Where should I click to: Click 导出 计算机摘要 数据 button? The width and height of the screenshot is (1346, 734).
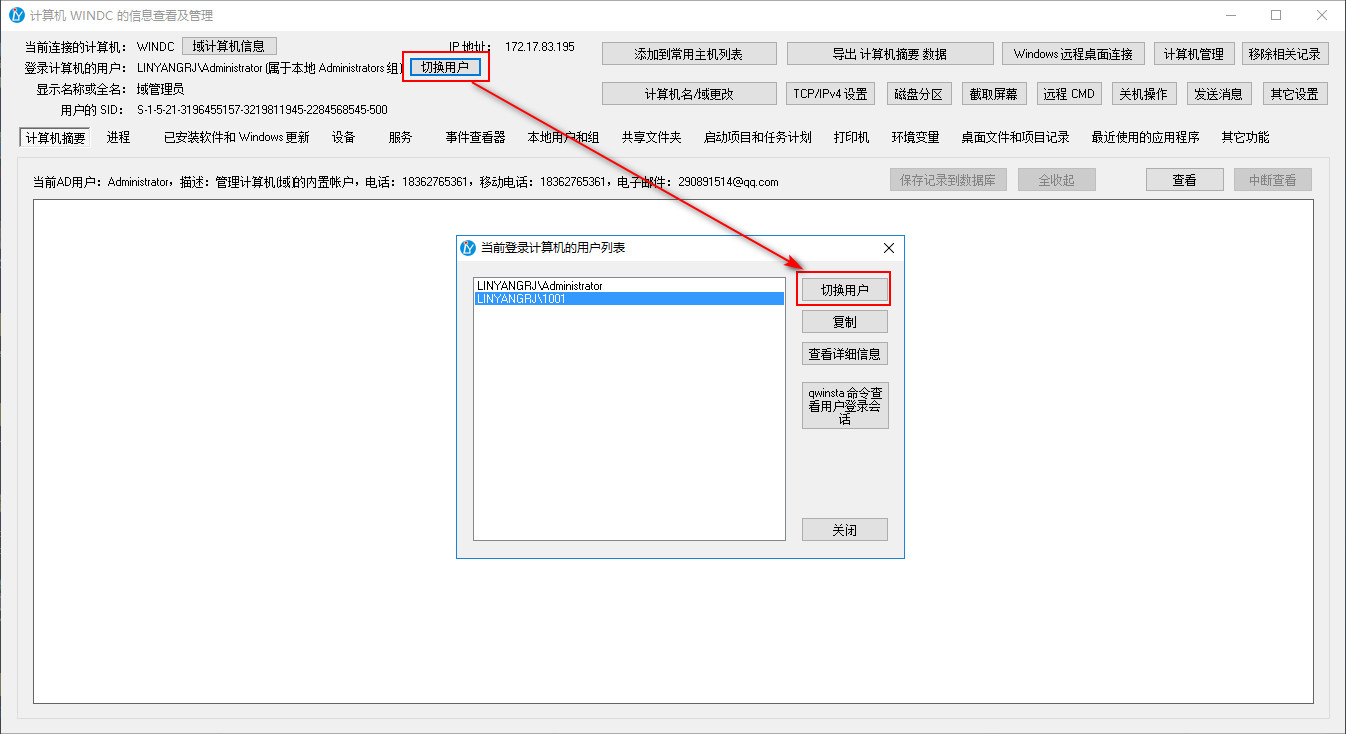(x=890, y=54)
